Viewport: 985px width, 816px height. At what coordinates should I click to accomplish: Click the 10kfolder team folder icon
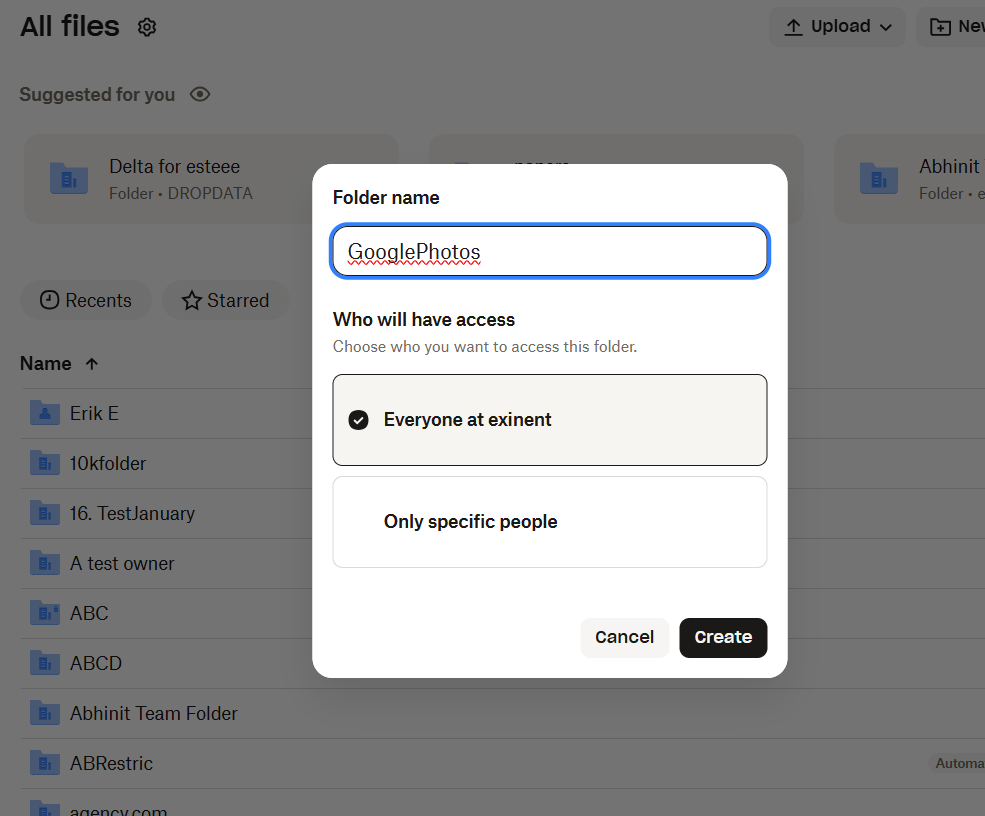45,462
